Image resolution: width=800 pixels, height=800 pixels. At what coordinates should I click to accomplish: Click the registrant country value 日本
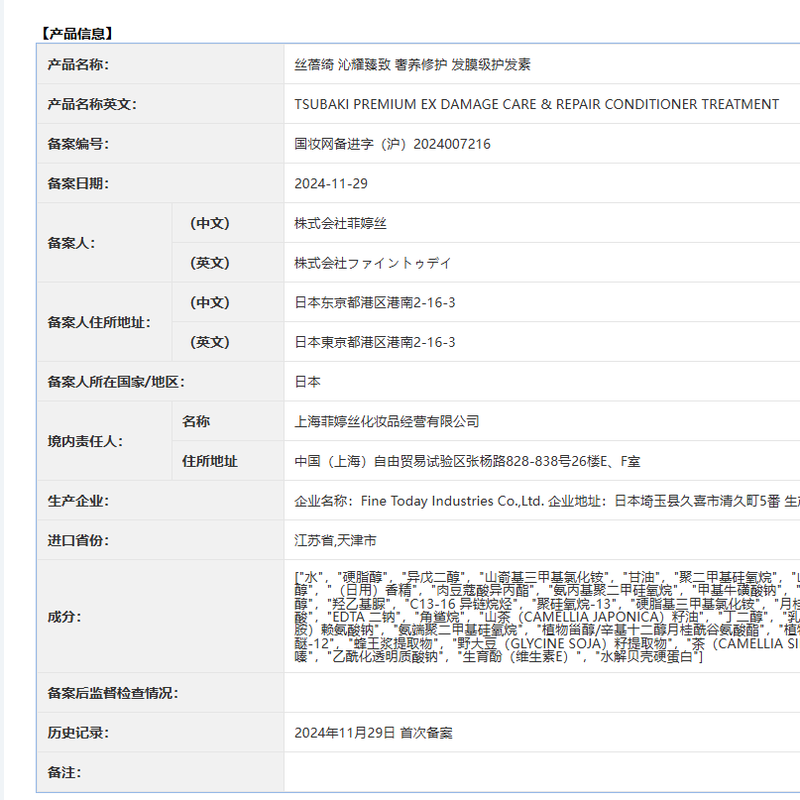[307, 381]
